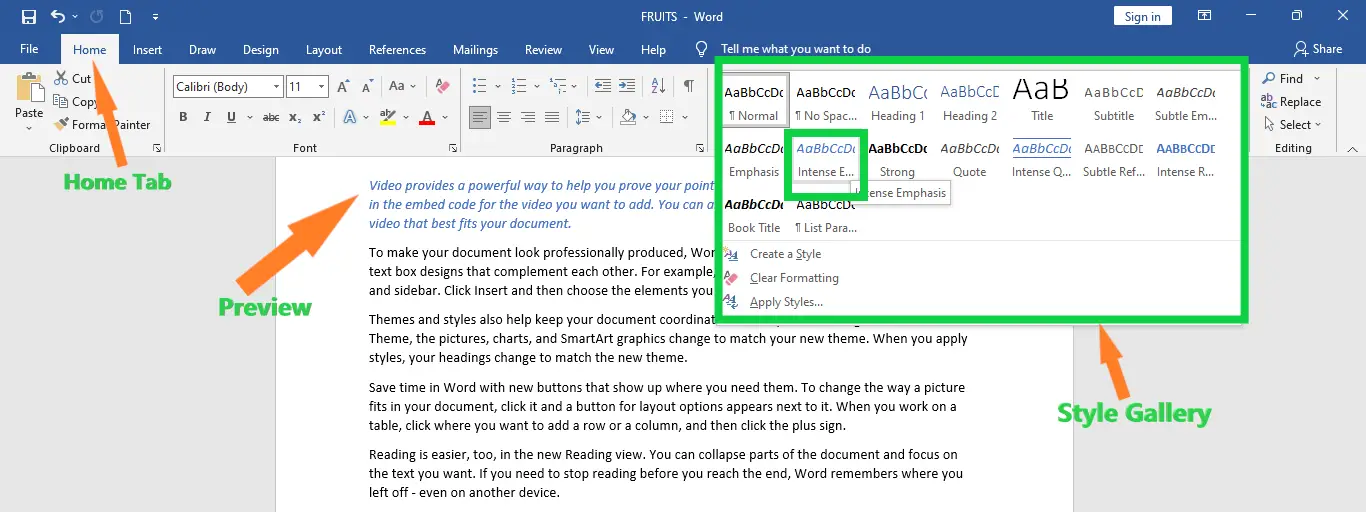The image size is (1366, 512).
Task: Toggle Underline formatting
Action: 232,117
